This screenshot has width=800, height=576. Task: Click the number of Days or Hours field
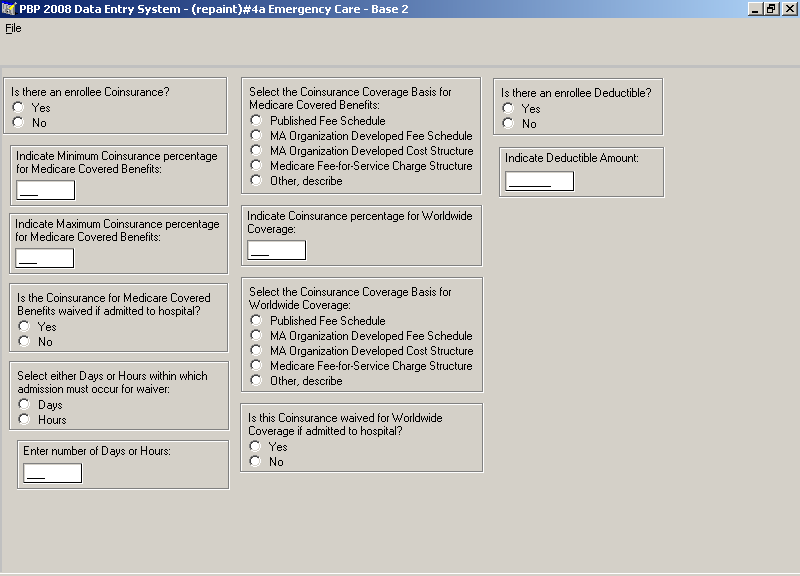click(x=53, y=473)
